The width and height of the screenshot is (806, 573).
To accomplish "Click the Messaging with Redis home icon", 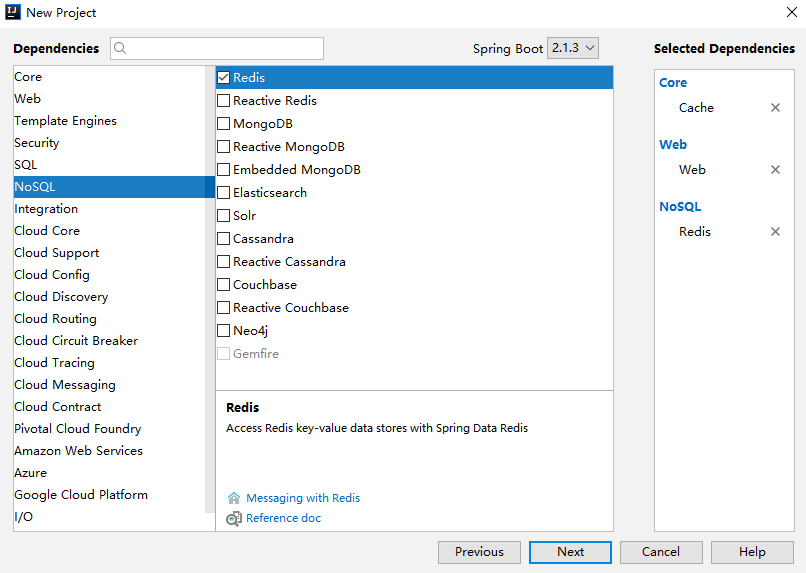I will [234, 498].
